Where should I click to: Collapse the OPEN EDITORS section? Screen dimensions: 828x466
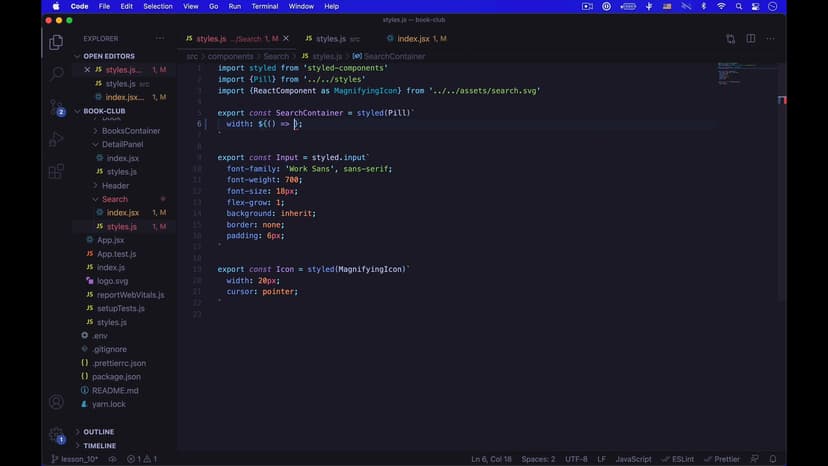click(x=78, y=56)
